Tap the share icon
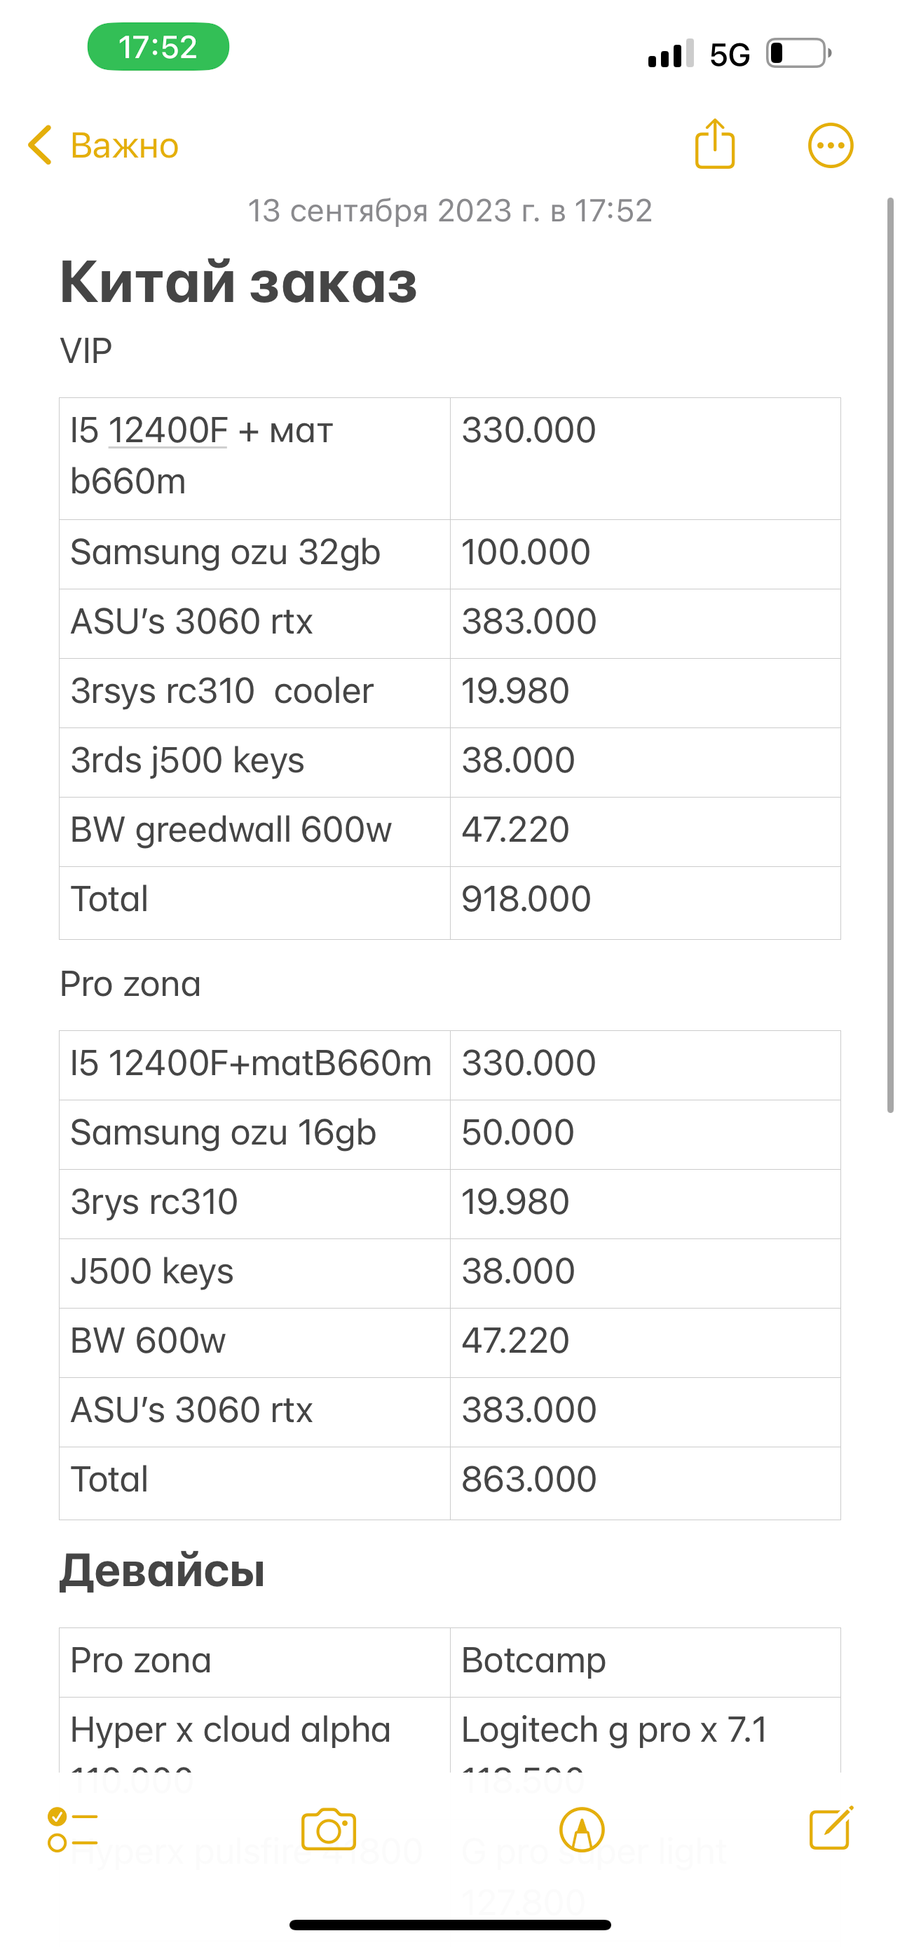Viewport: 900px width, 1947px height. pyautogui.click(x=714, y=144)
